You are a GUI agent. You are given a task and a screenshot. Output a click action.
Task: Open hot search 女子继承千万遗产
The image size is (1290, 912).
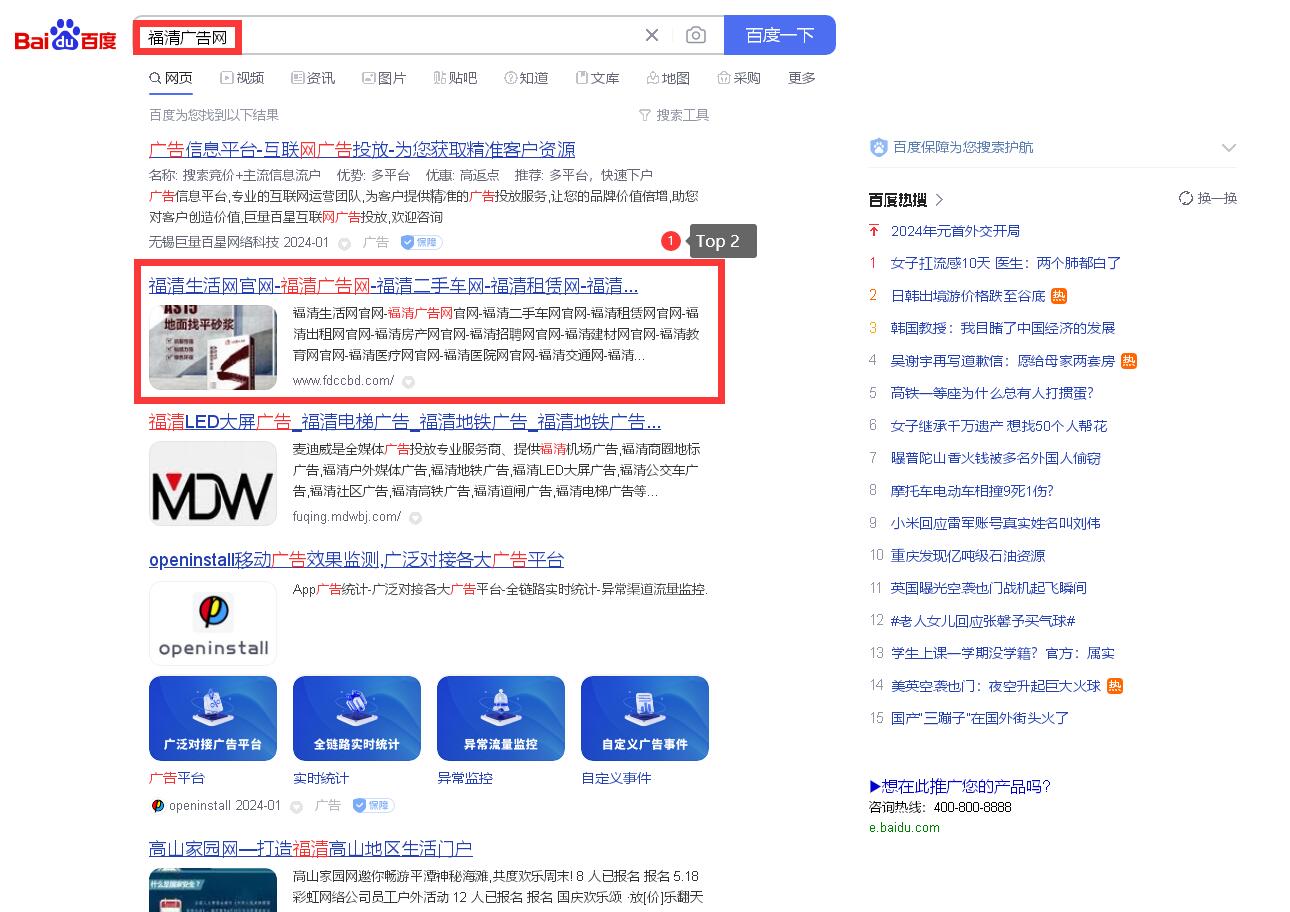[x=999, y=426]
